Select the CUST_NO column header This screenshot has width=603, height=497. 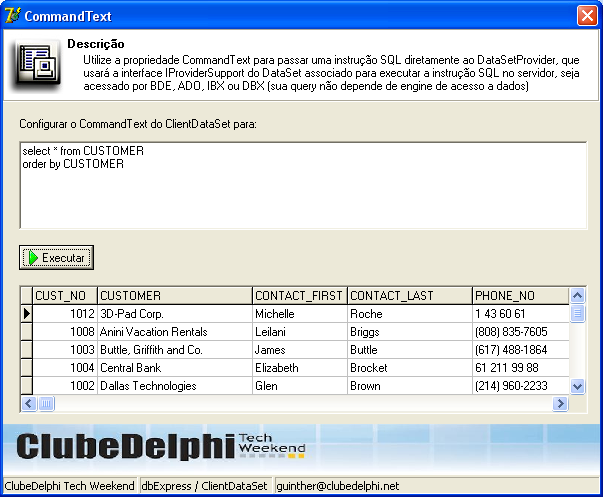coord(65,296)
